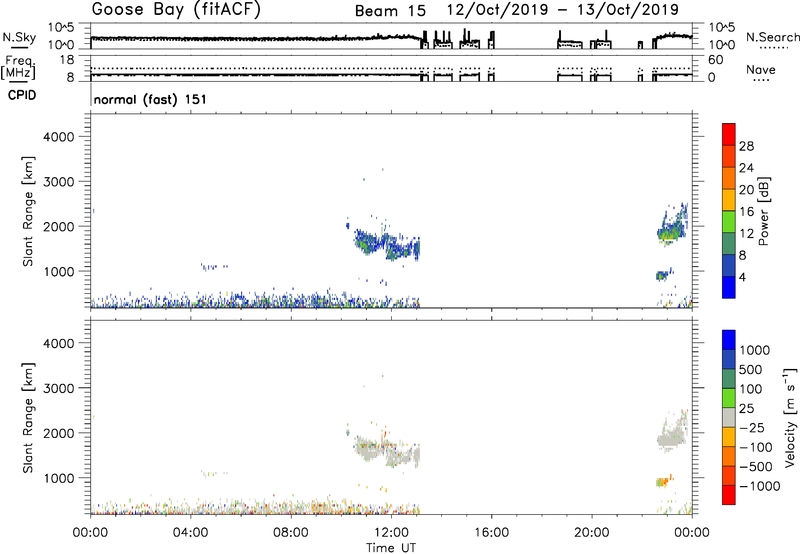800x554 pixels.
Task: Click the '04:00' time axis tick label
Action: [190, 533]
